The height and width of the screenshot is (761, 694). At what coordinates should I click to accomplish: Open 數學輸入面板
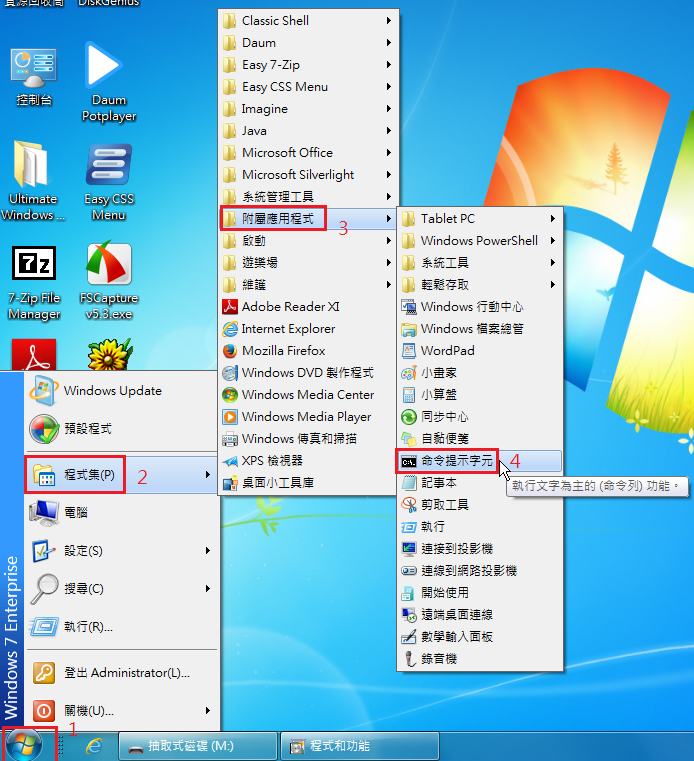pyautogui.click(x=480, y=637)
